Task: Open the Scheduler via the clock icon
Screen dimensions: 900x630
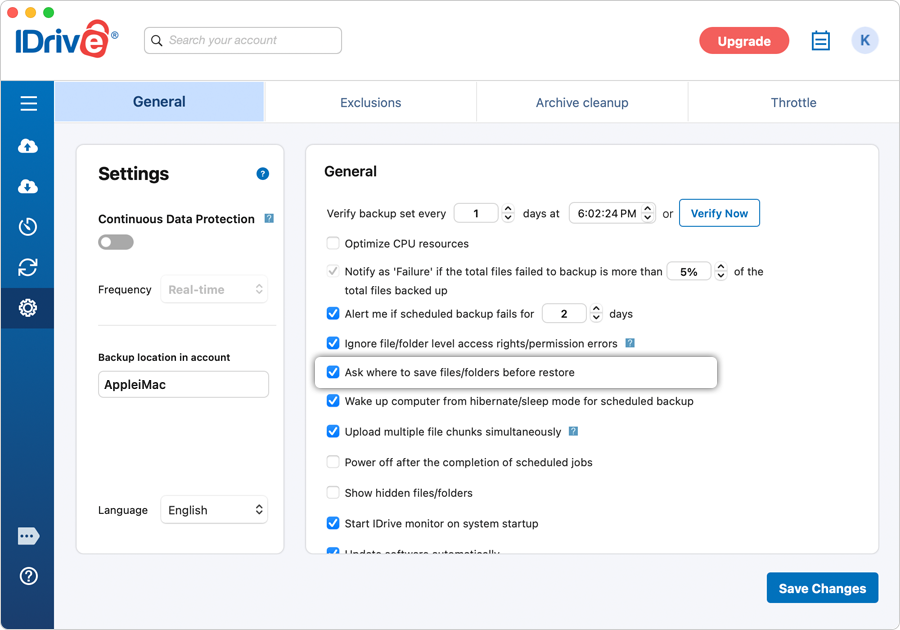Action: click(x=27, y=226)
